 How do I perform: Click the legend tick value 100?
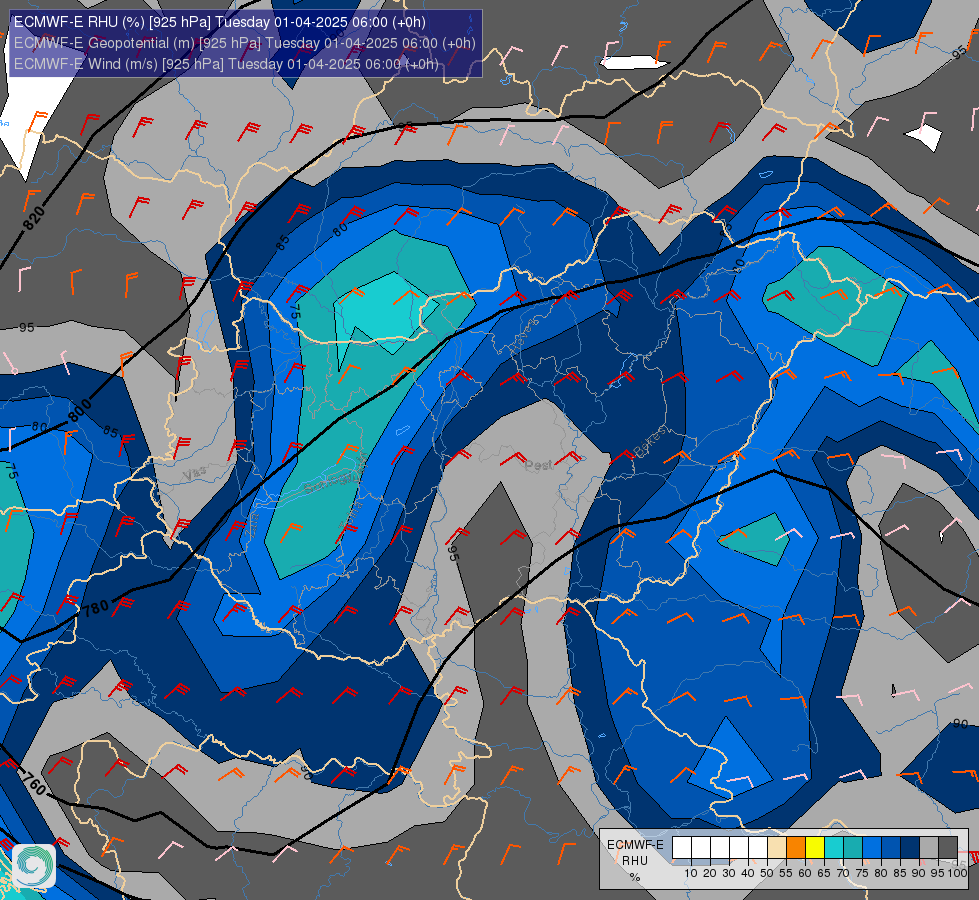(x=958, y=873)
